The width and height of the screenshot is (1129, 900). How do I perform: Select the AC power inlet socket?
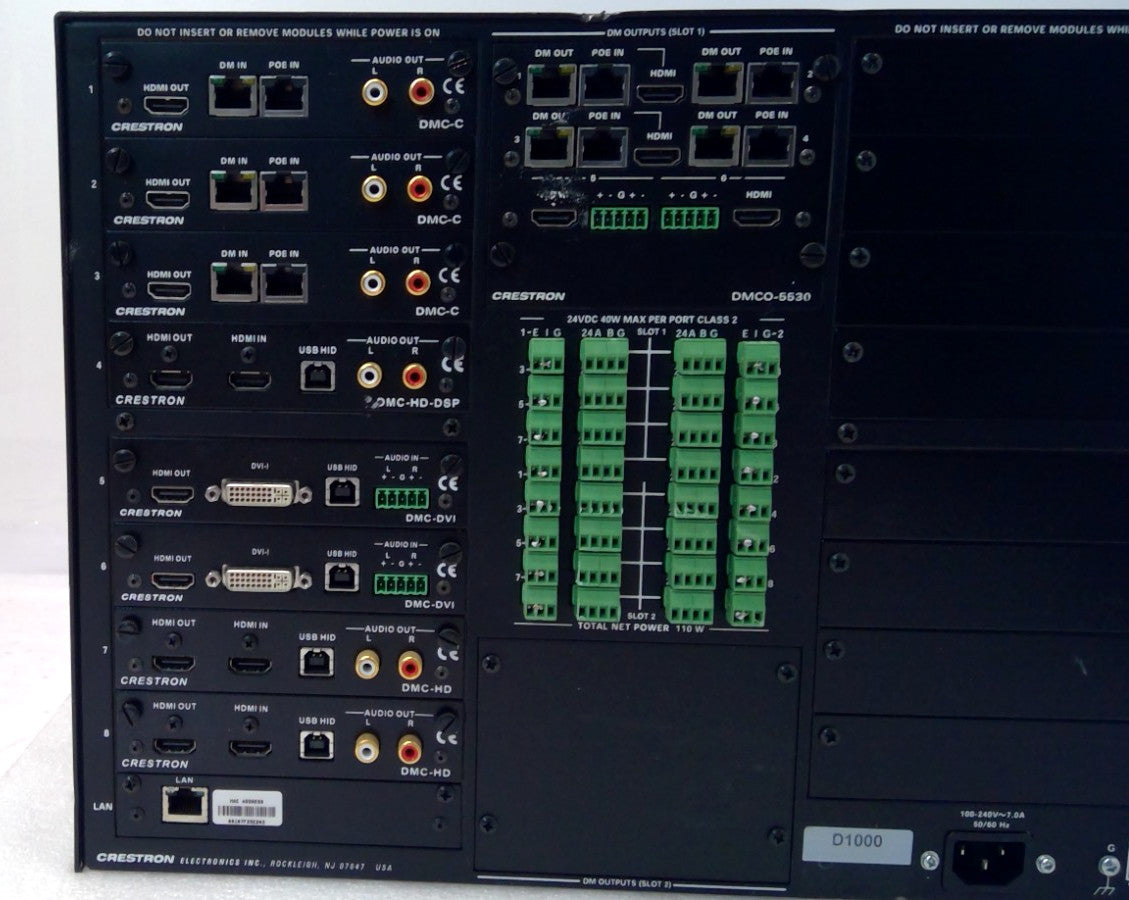[988, 861]
